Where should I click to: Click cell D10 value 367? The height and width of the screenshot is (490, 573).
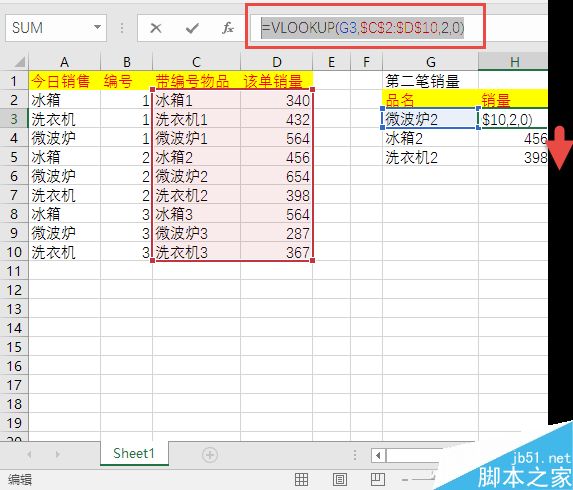click(x=277, y=252)
